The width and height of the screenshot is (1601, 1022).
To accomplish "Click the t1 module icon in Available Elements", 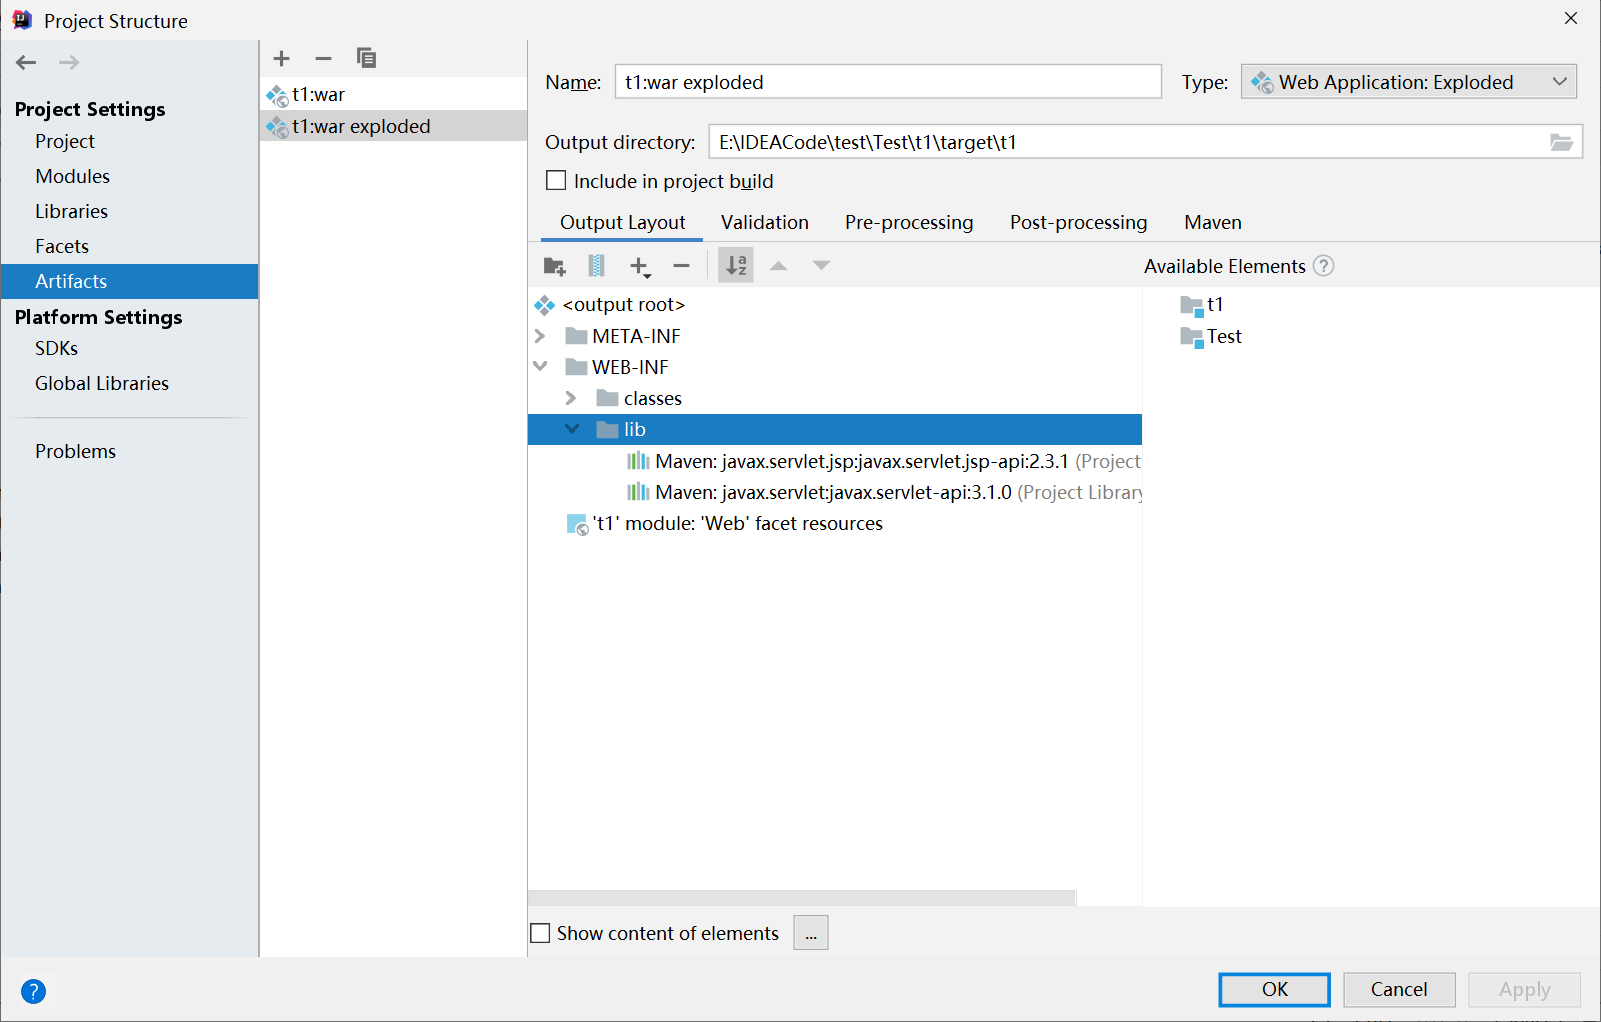I will [x=1192, y=306].
